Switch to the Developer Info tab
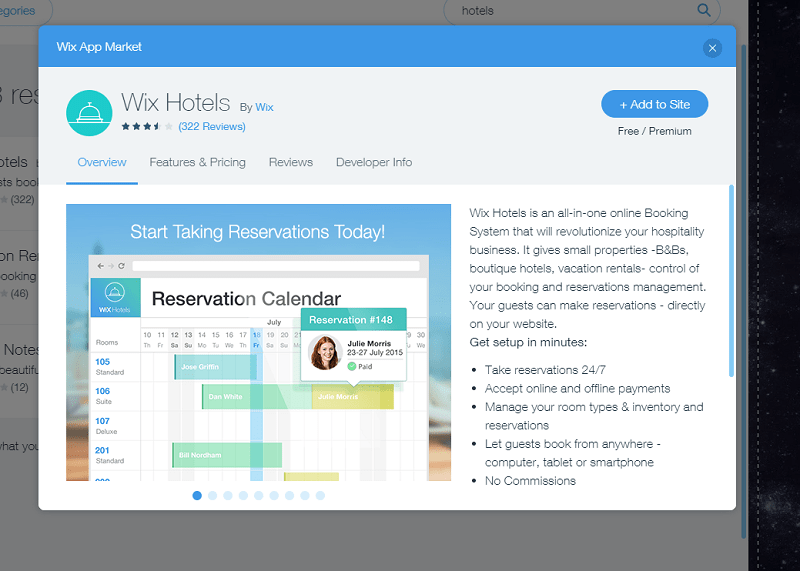Viewport: 800px width, 571px height. coord(374,162)
